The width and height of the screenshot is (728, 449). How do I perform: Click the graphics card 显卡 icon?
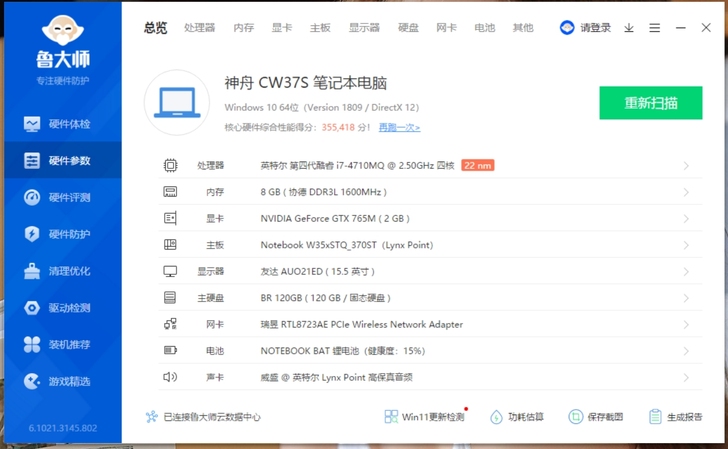point(170,218)
